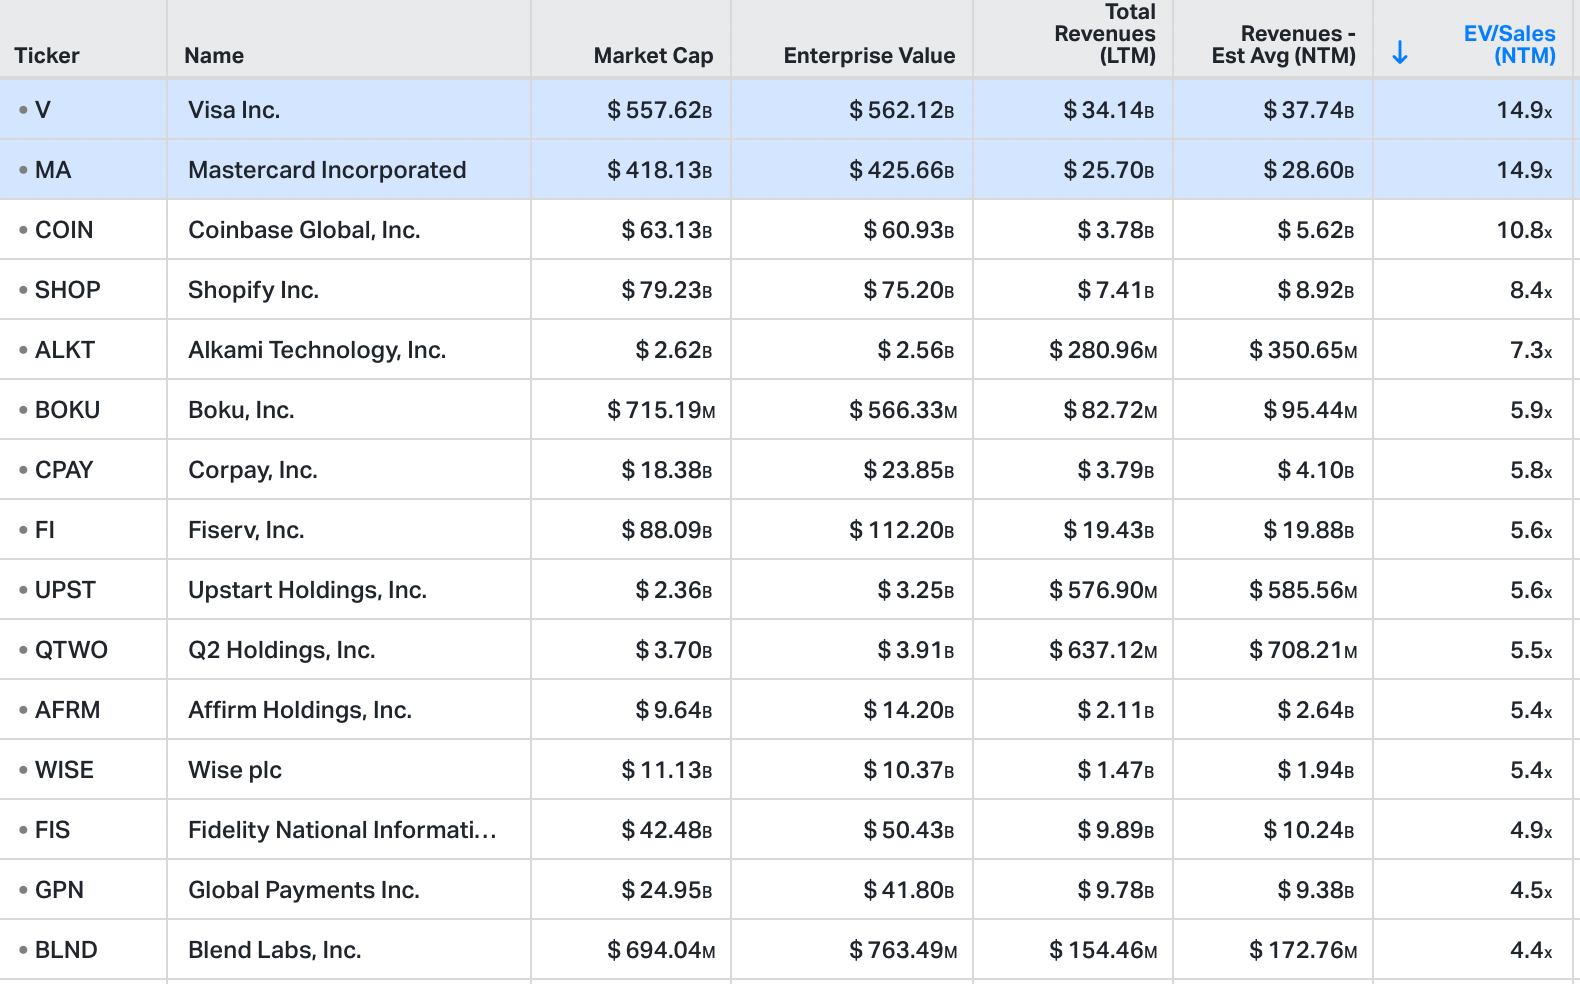Click the sort arrow beside EV/Sales column
The image size is (1580, 984).
[x=1400, y=53]
